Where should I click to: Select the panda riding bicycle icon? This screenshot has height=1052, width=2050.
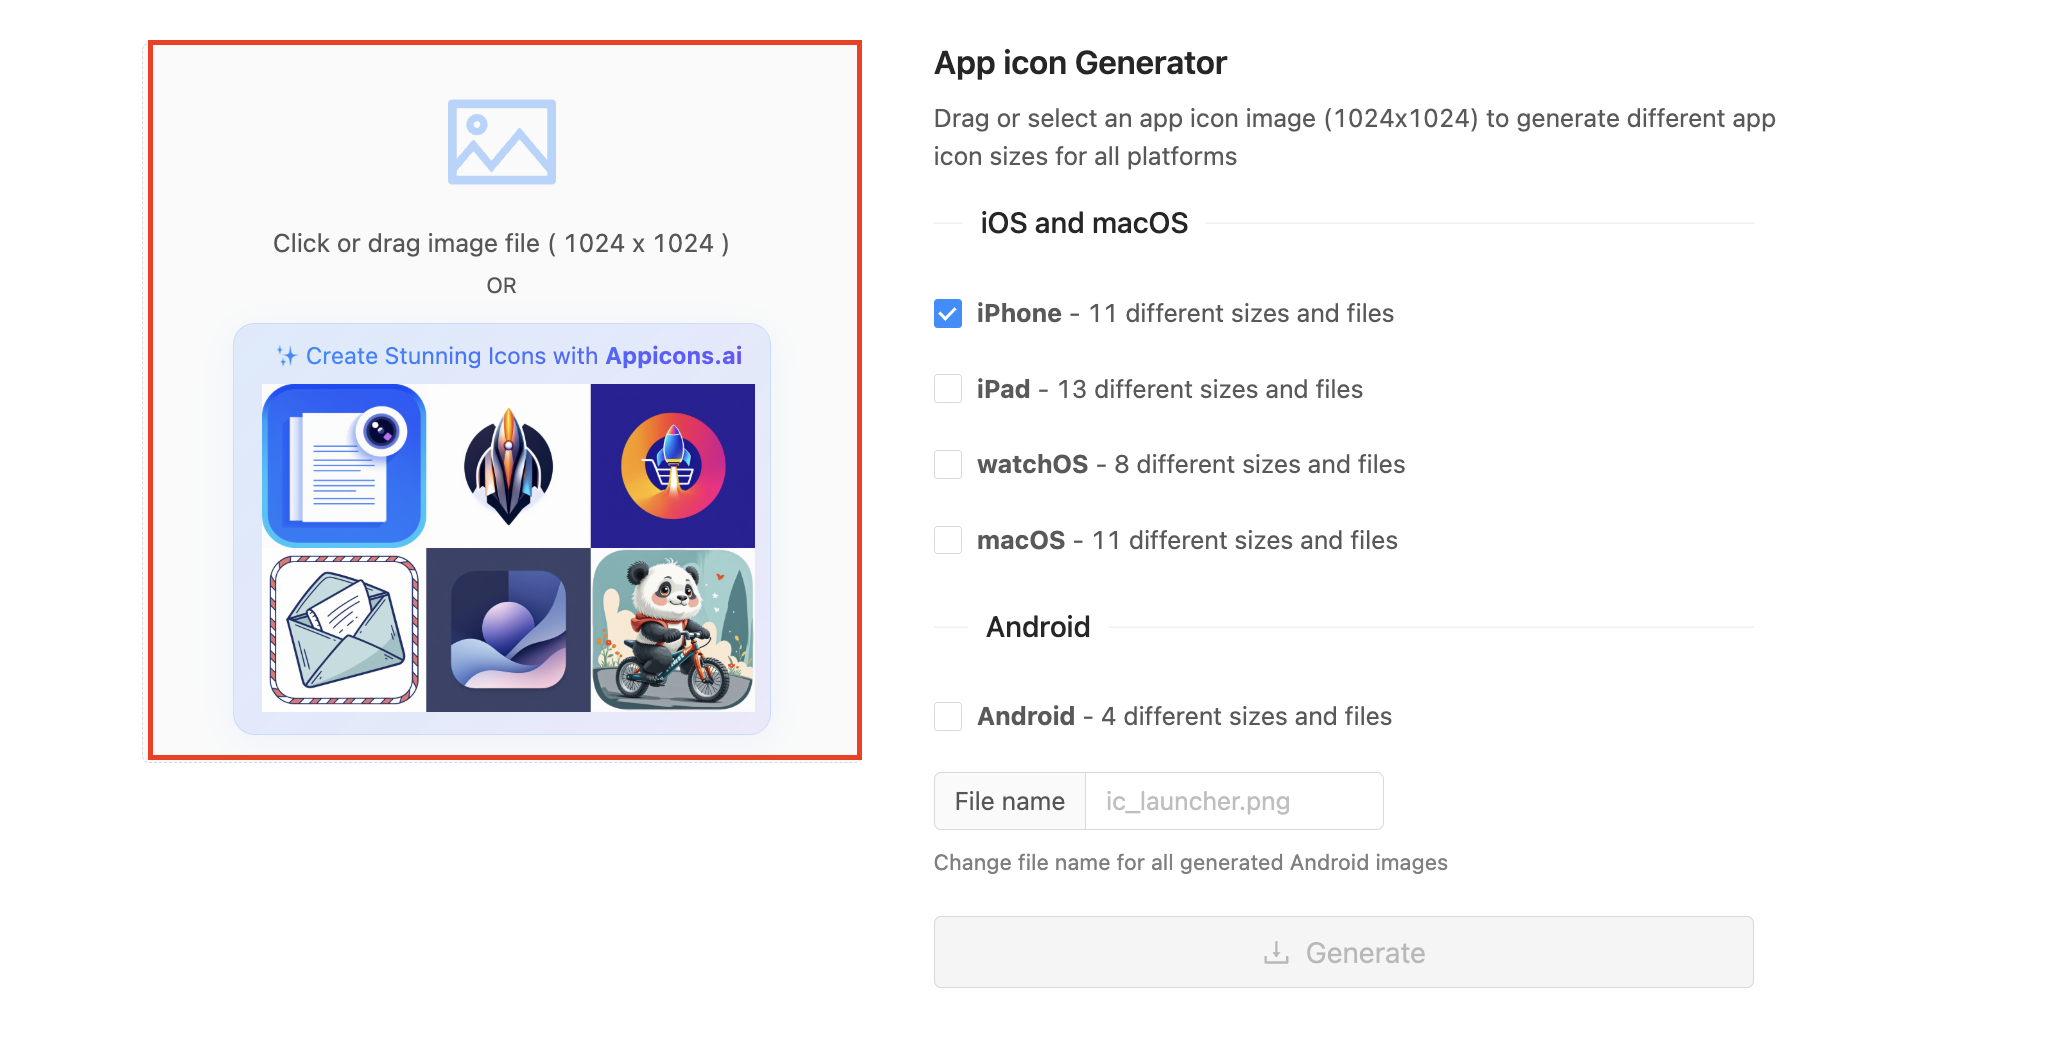673,630
